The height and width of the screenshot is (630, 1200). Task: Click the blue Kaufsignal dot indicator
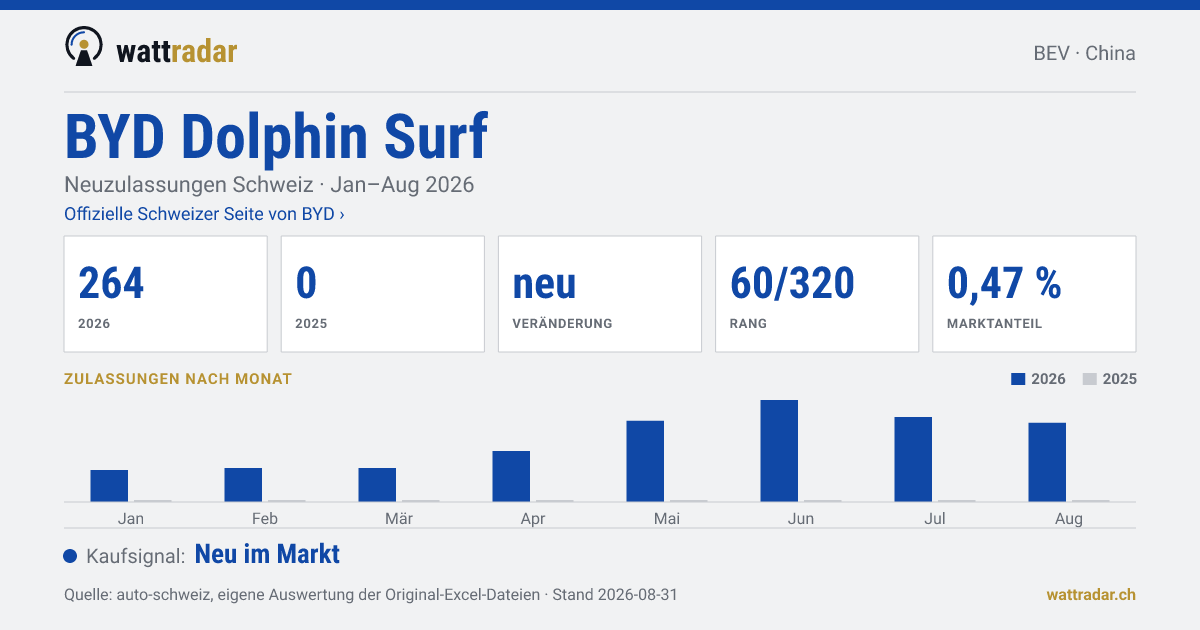(70, 556)
